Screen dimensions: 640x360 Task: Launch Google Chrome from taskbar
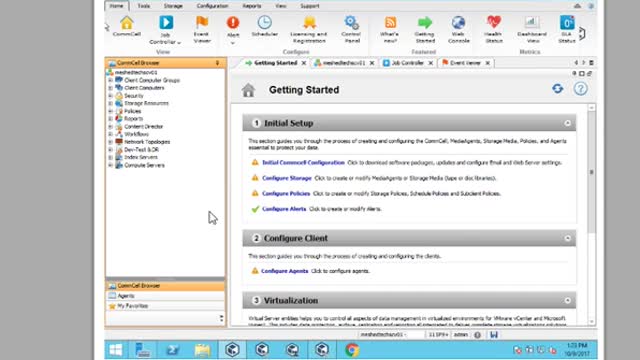(352, 350)
